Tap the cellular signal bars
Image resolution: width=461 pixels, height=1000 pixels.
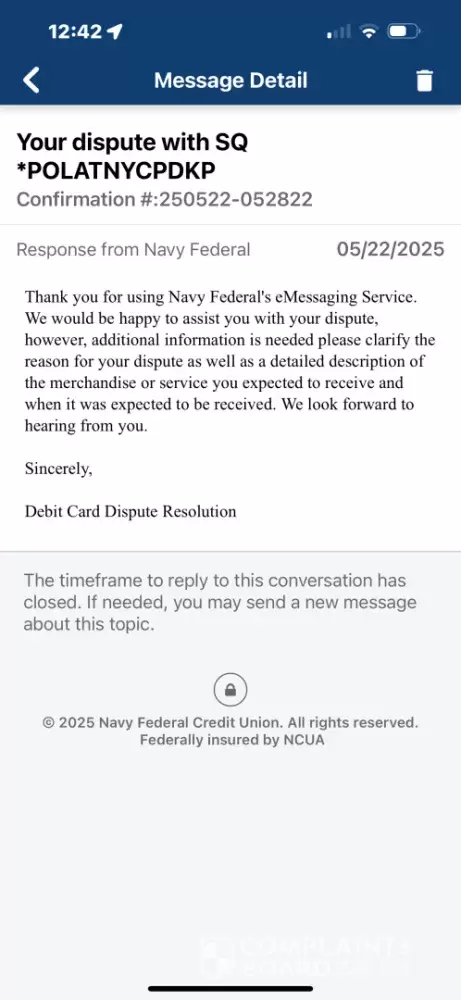coord(339,31)
